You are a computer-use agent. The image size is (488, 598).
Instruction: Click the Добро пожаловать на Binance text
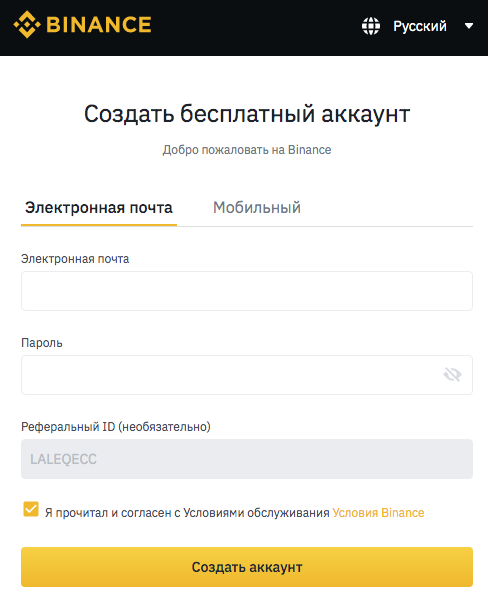click(247, 150)
